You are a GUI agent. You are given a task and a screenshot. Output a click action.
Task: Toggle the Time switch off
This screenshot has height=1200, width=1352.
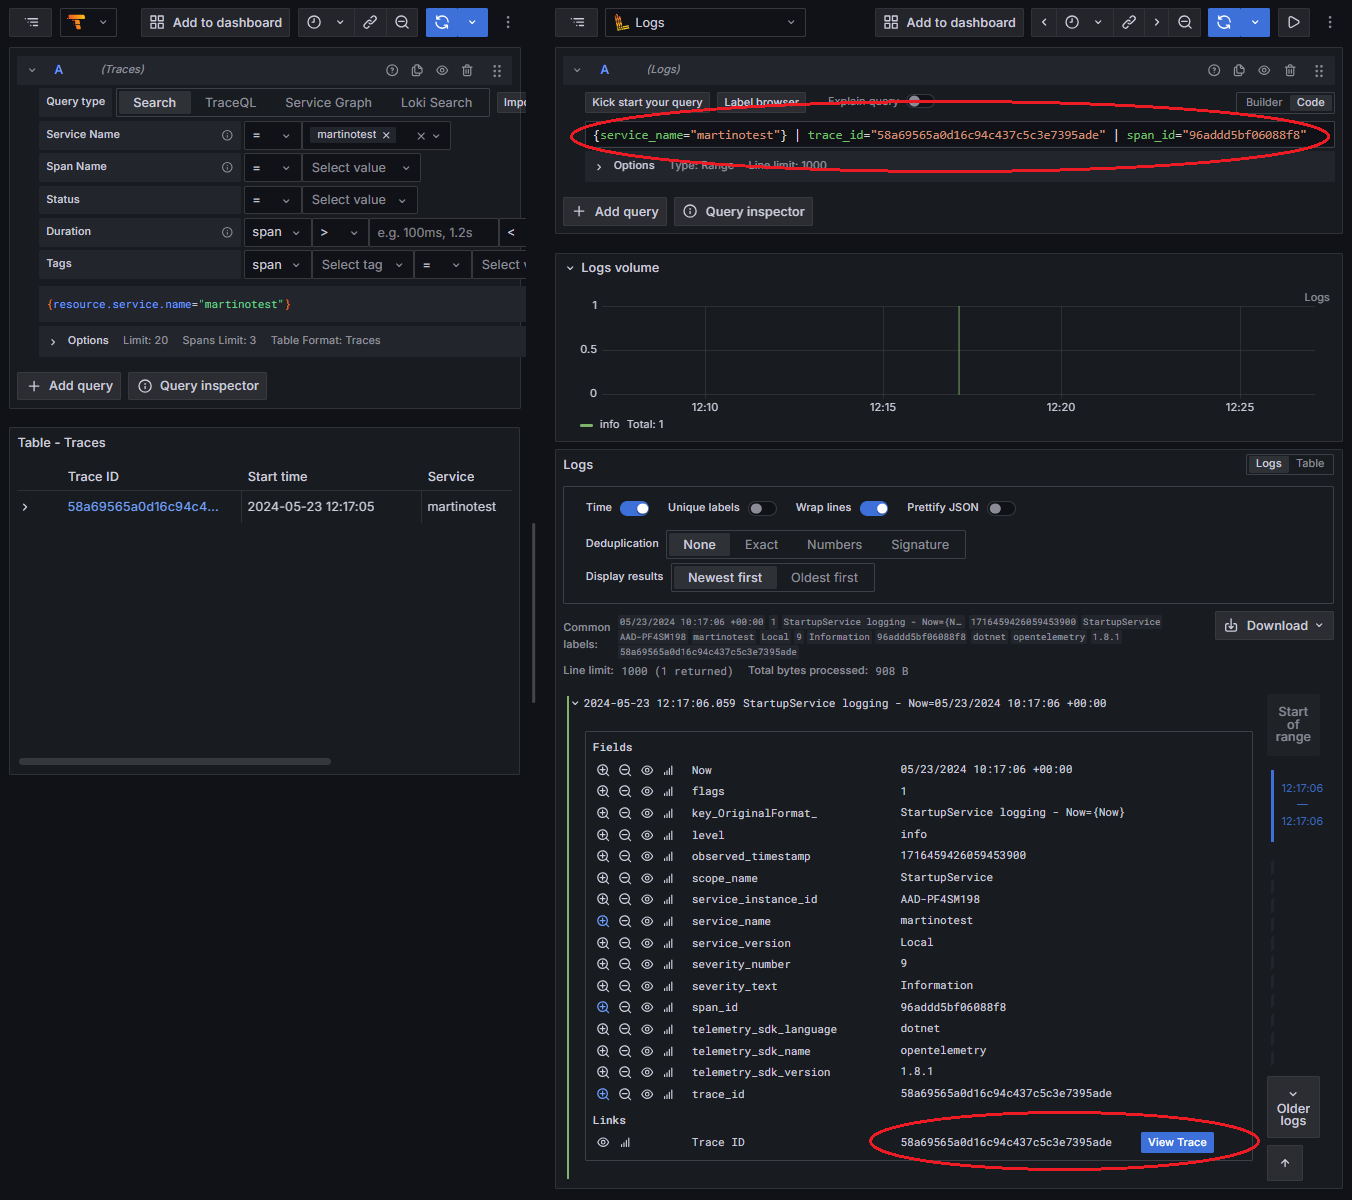634,508
